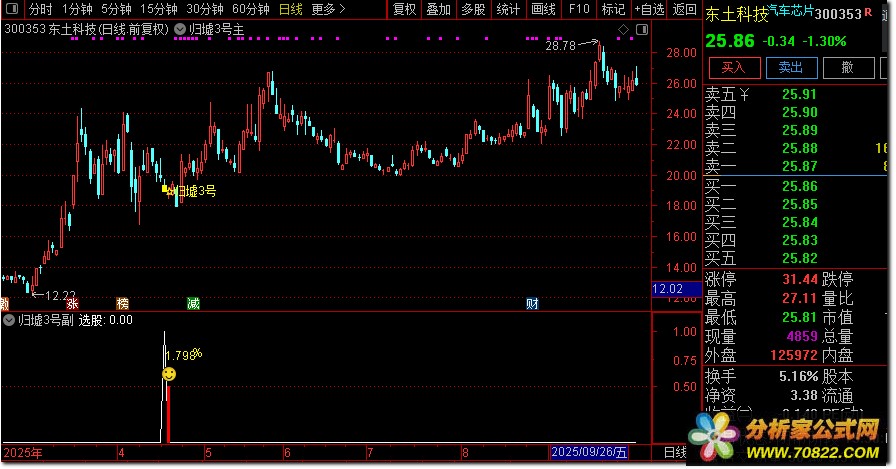Click the 换手 value 5.16%

click(798, 376)
